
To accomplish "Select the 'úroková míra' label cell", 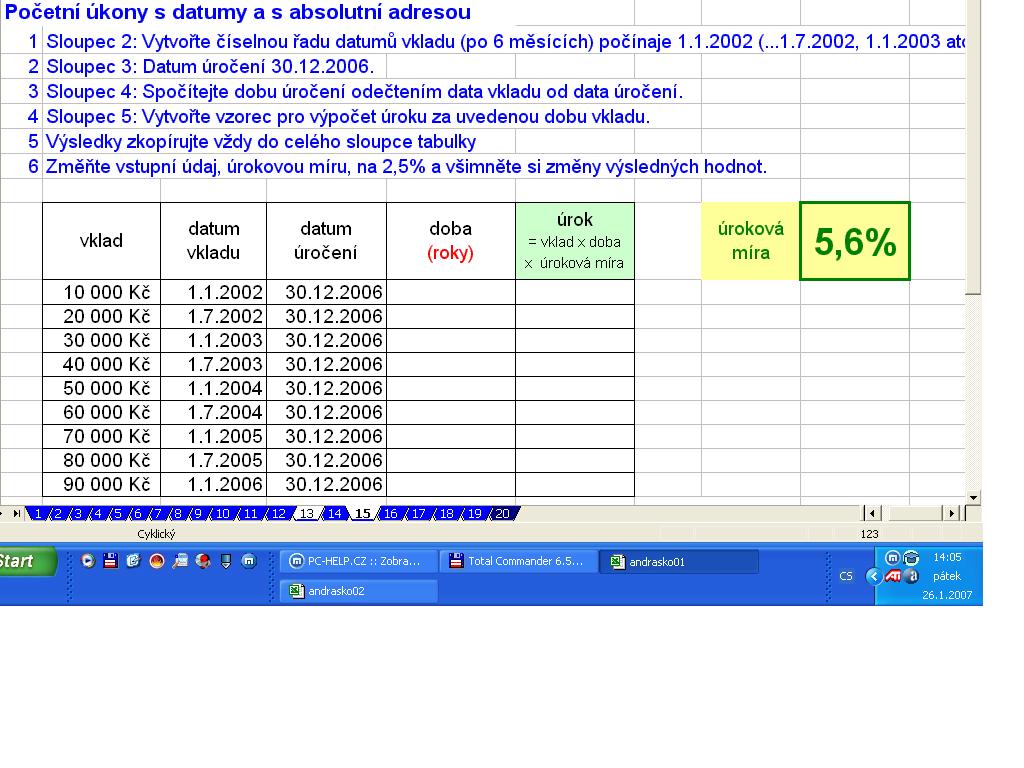I will 750,241.
